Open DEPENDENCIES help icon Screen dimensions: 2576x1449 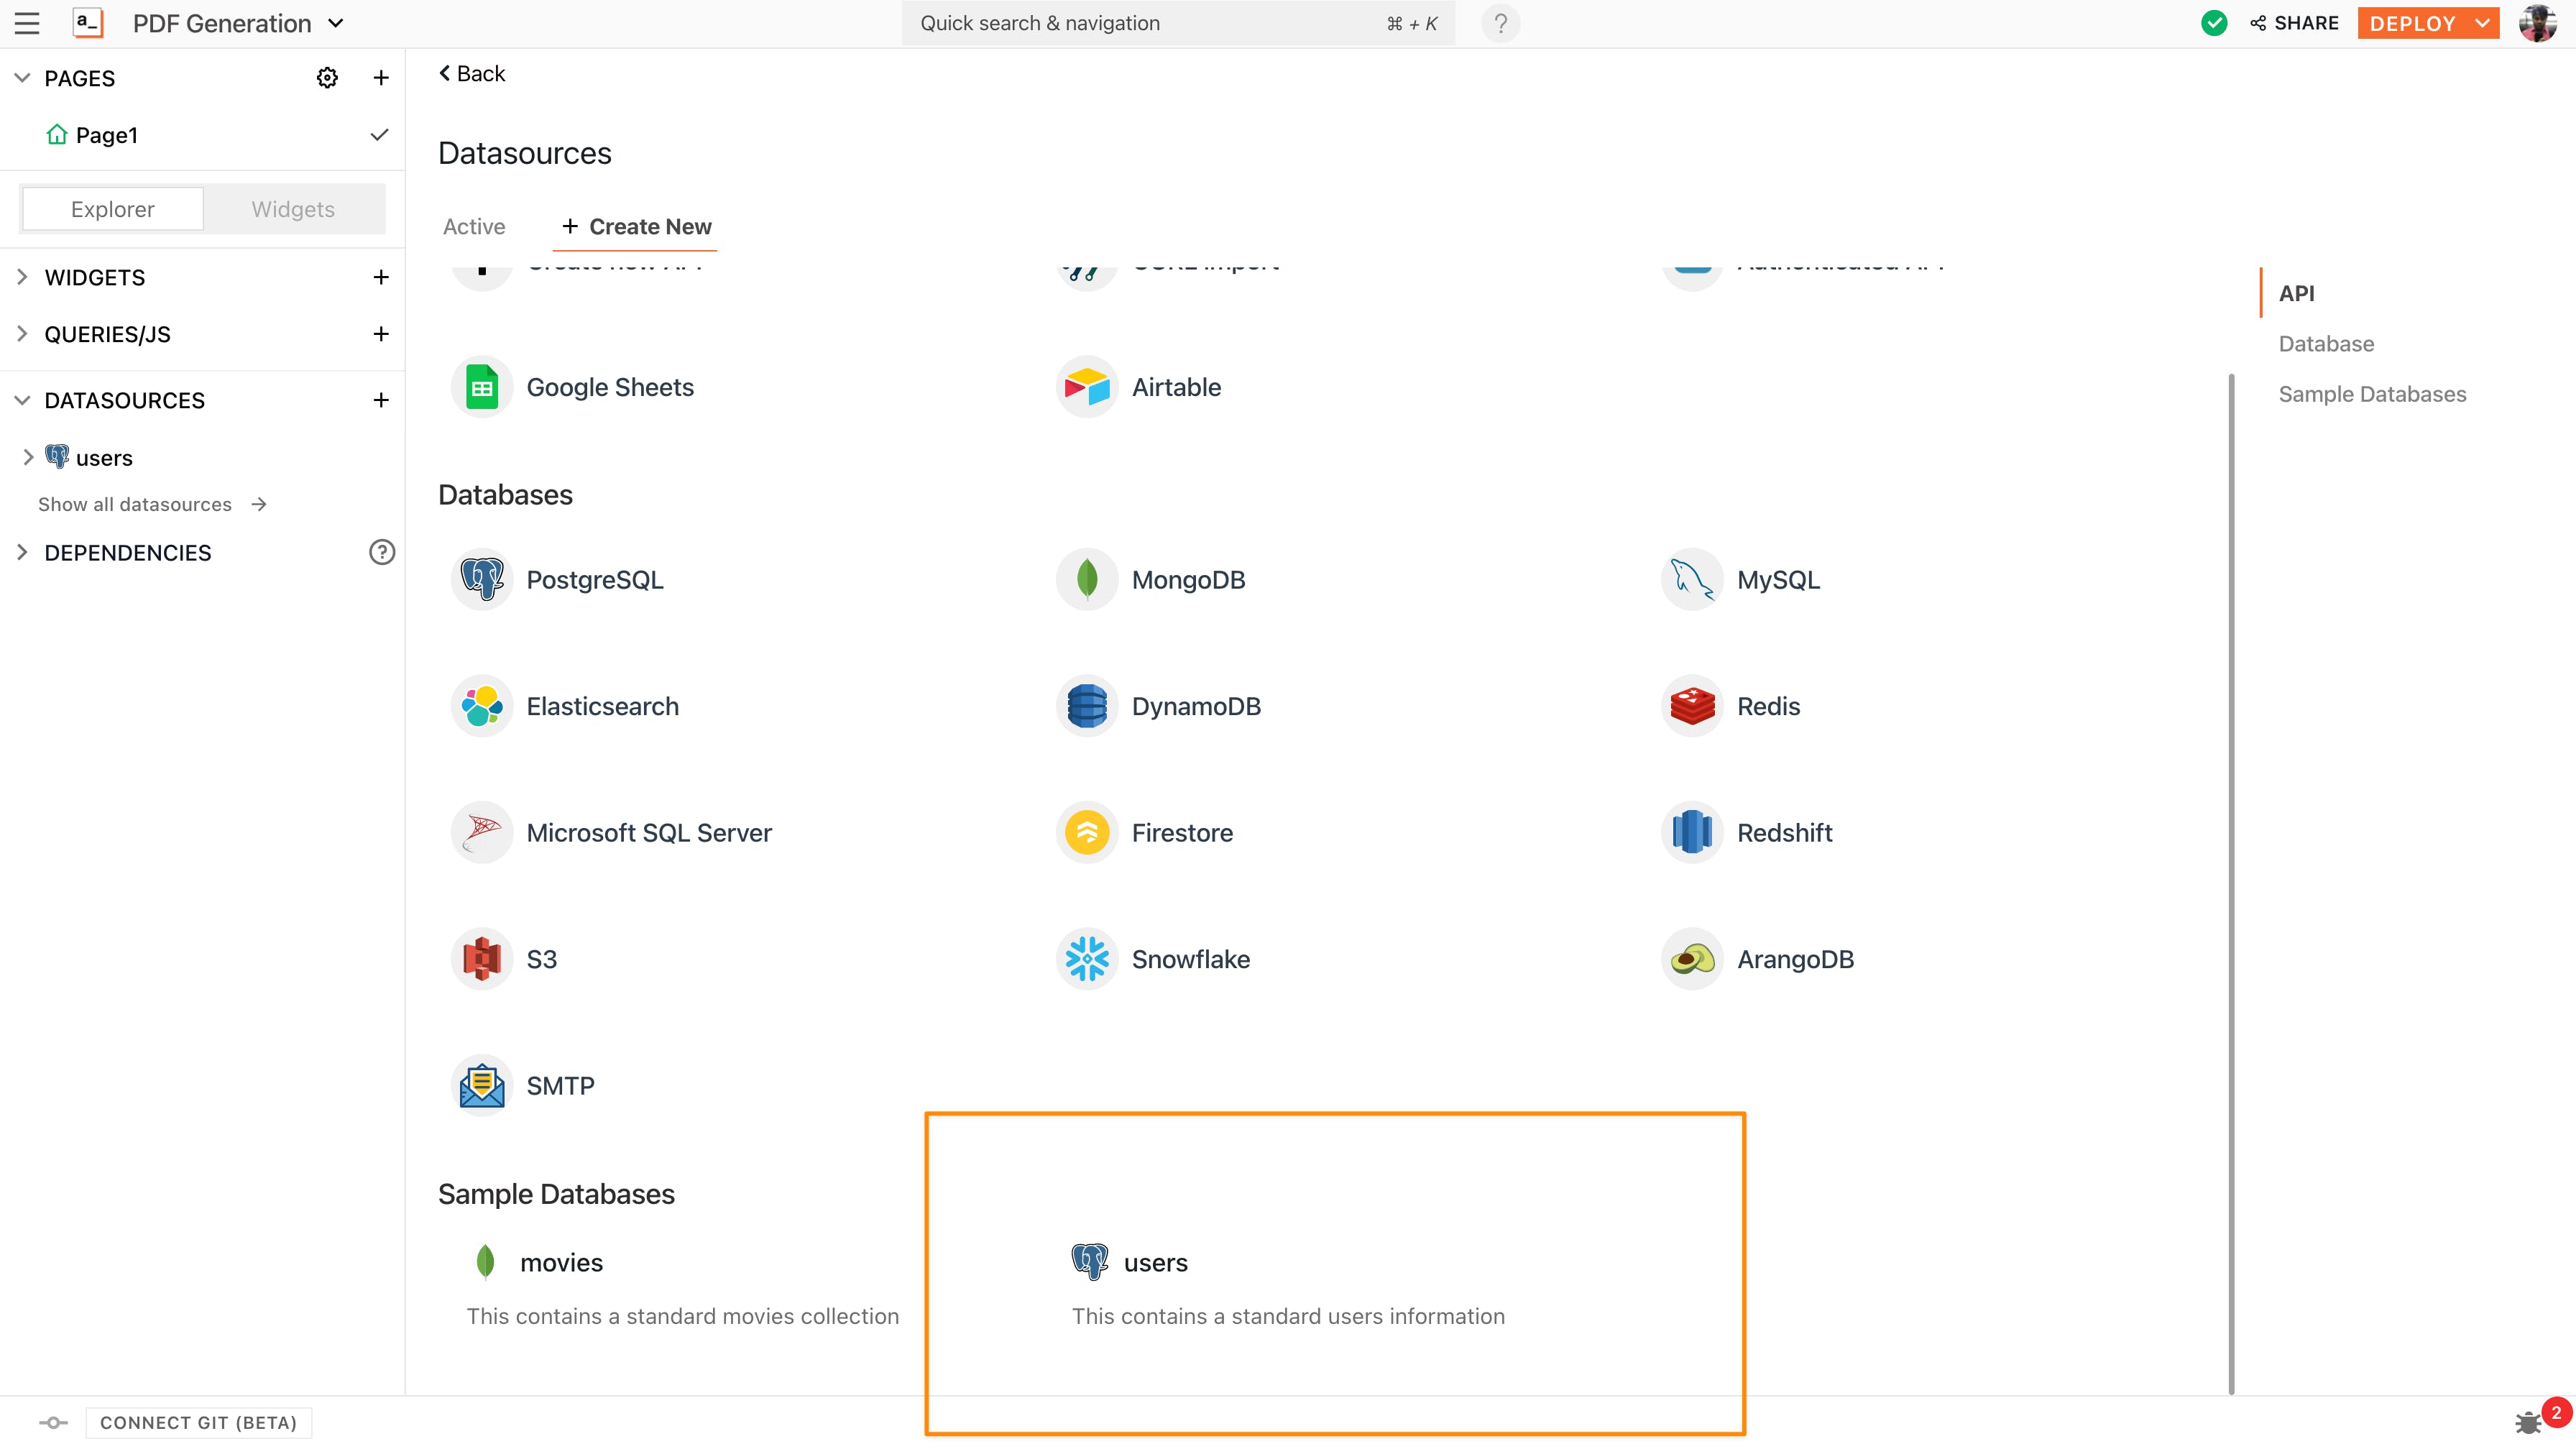pyautogui.click(x=382, y=552)
